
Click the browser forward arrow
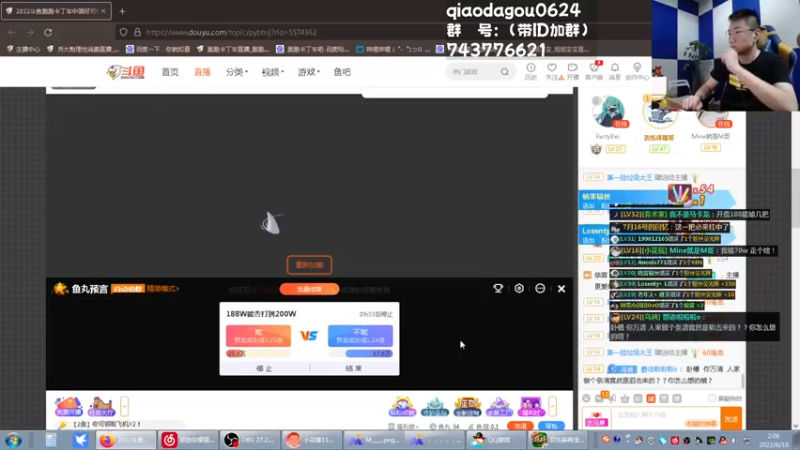point(30,32)
